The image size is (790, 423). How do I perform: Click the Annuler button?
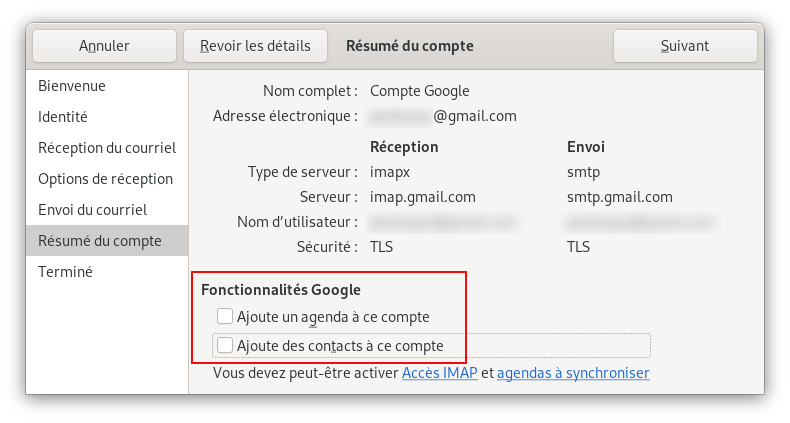coord(104,46)
